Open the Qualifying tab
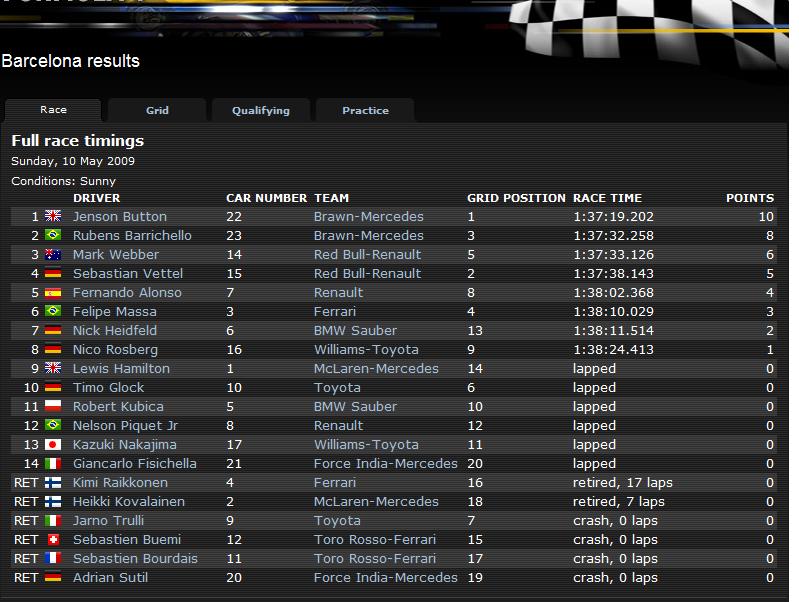 point(260,110)
